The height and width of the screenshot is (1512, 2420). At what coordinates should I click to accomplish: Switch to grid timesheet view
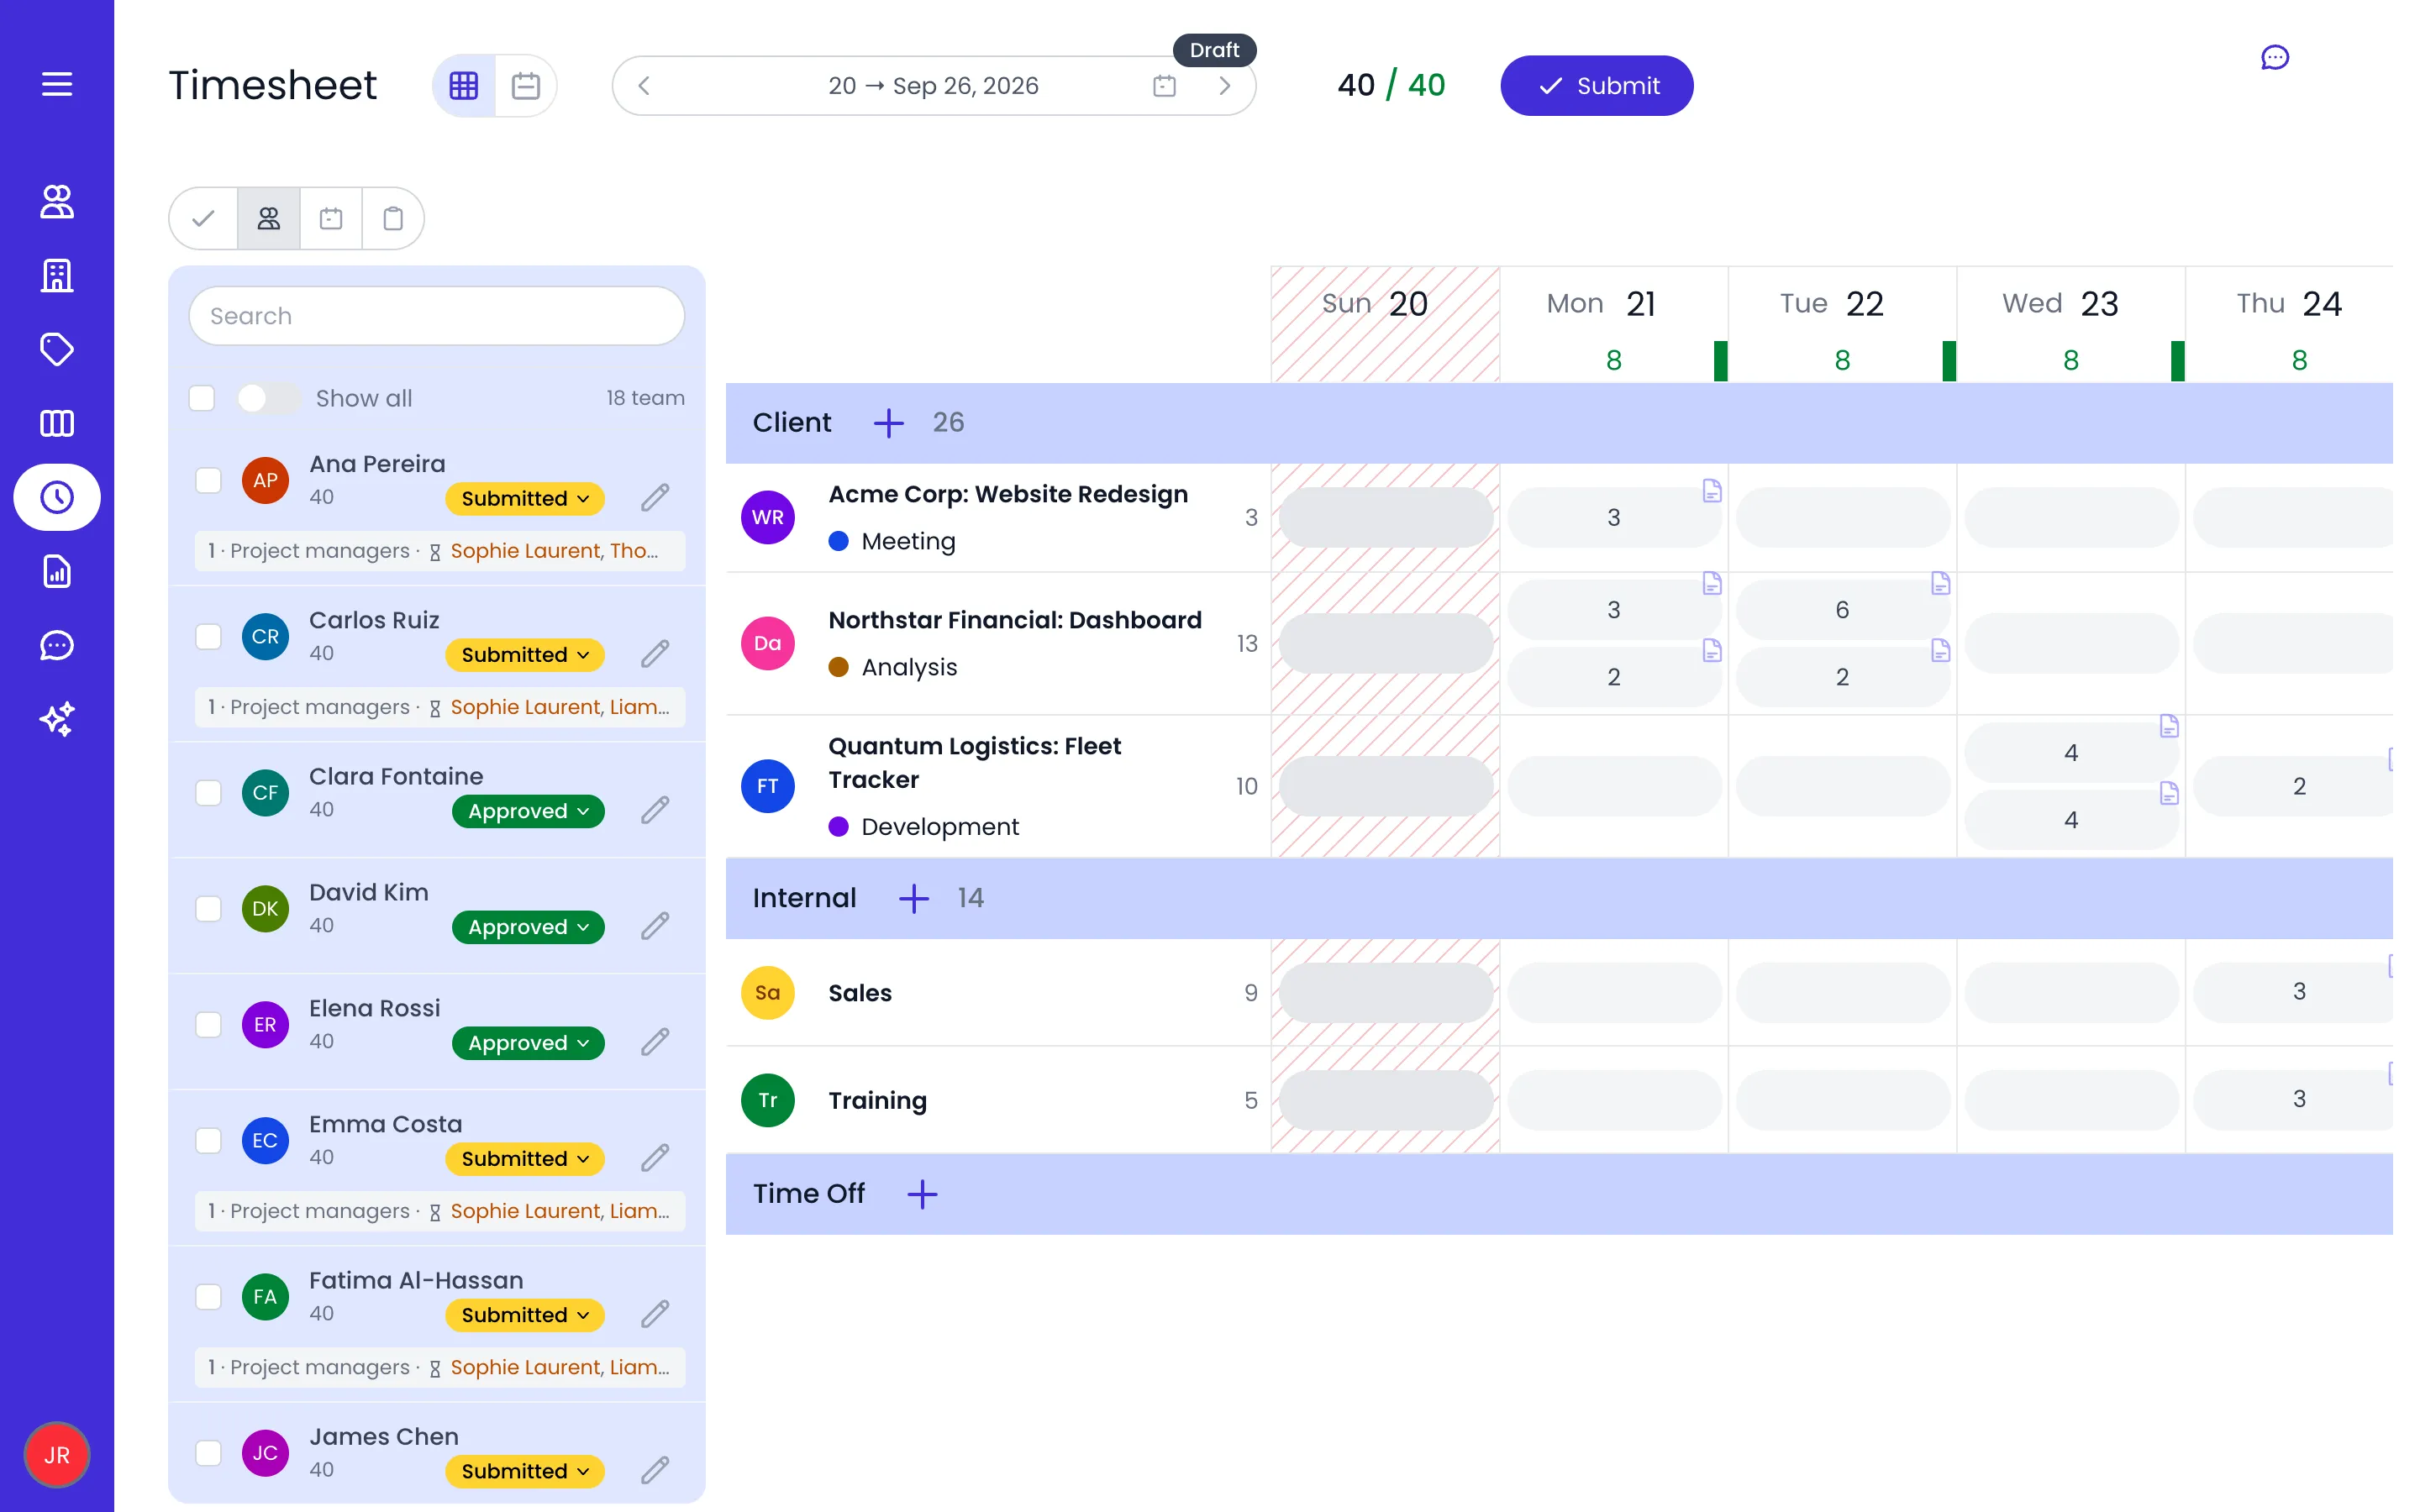pyautogui.click(x=464, y=86)
